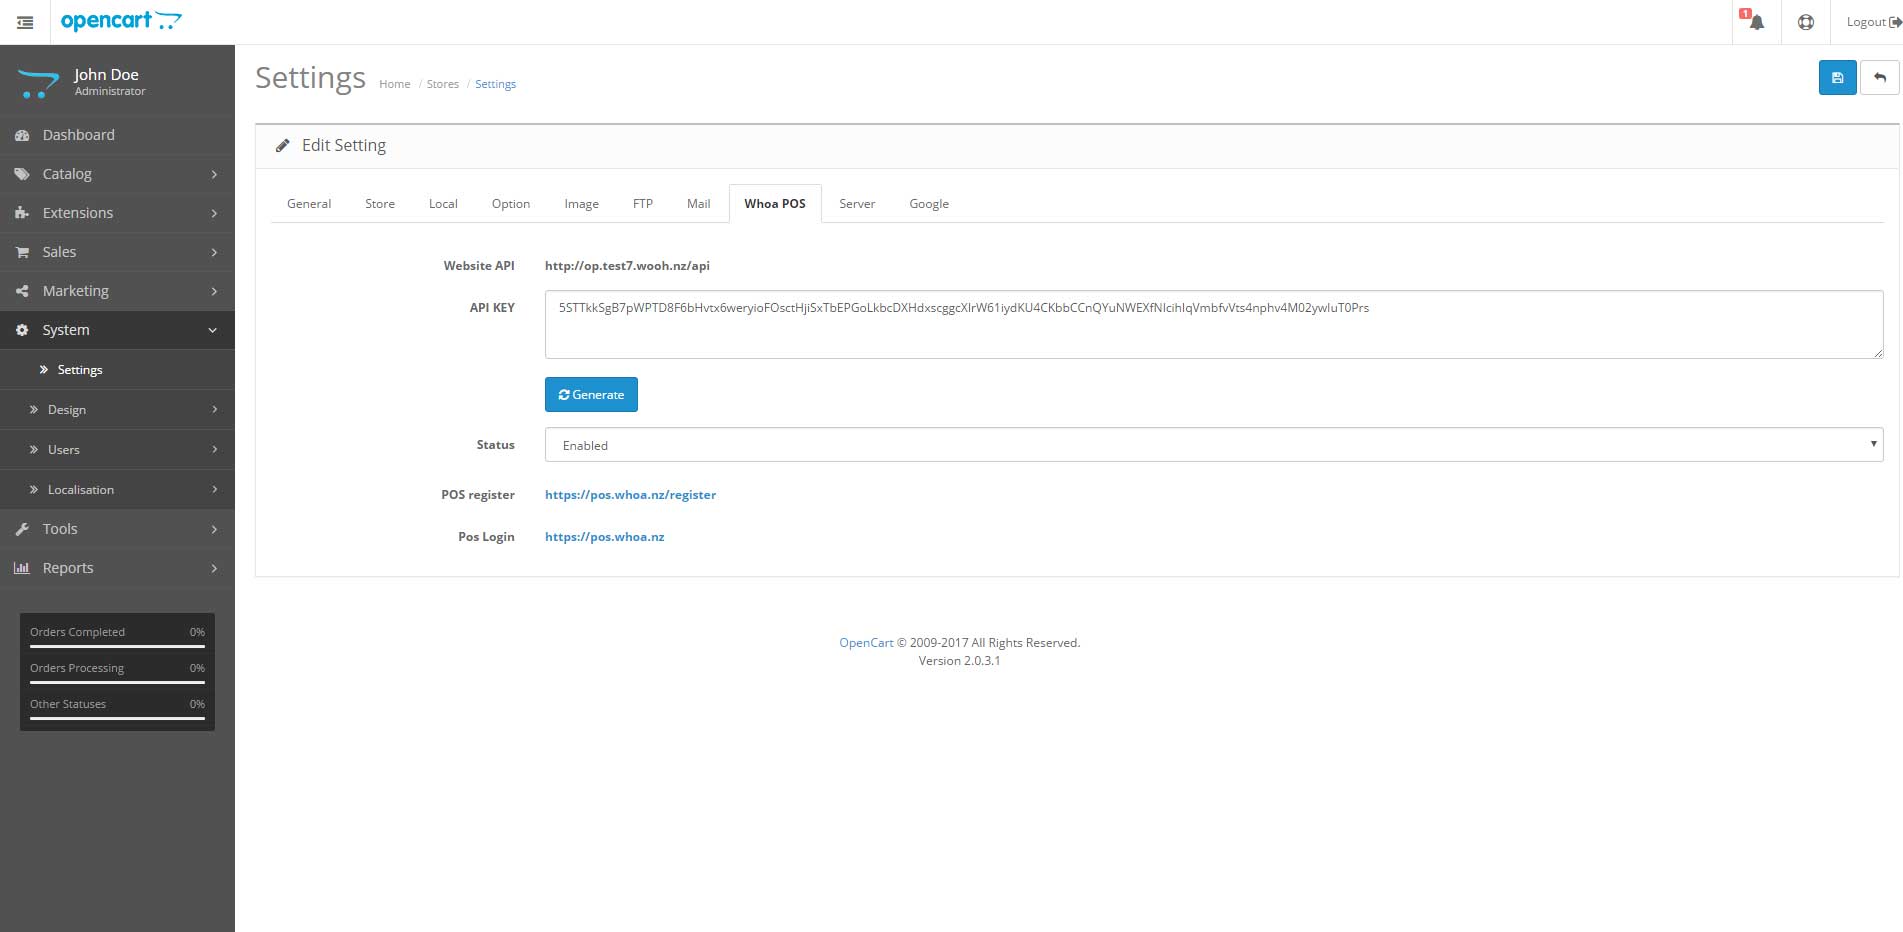The image size is (1903, 932).
Task: Toggle the sidebar menu hamburger icon
Action: point(25,22)
